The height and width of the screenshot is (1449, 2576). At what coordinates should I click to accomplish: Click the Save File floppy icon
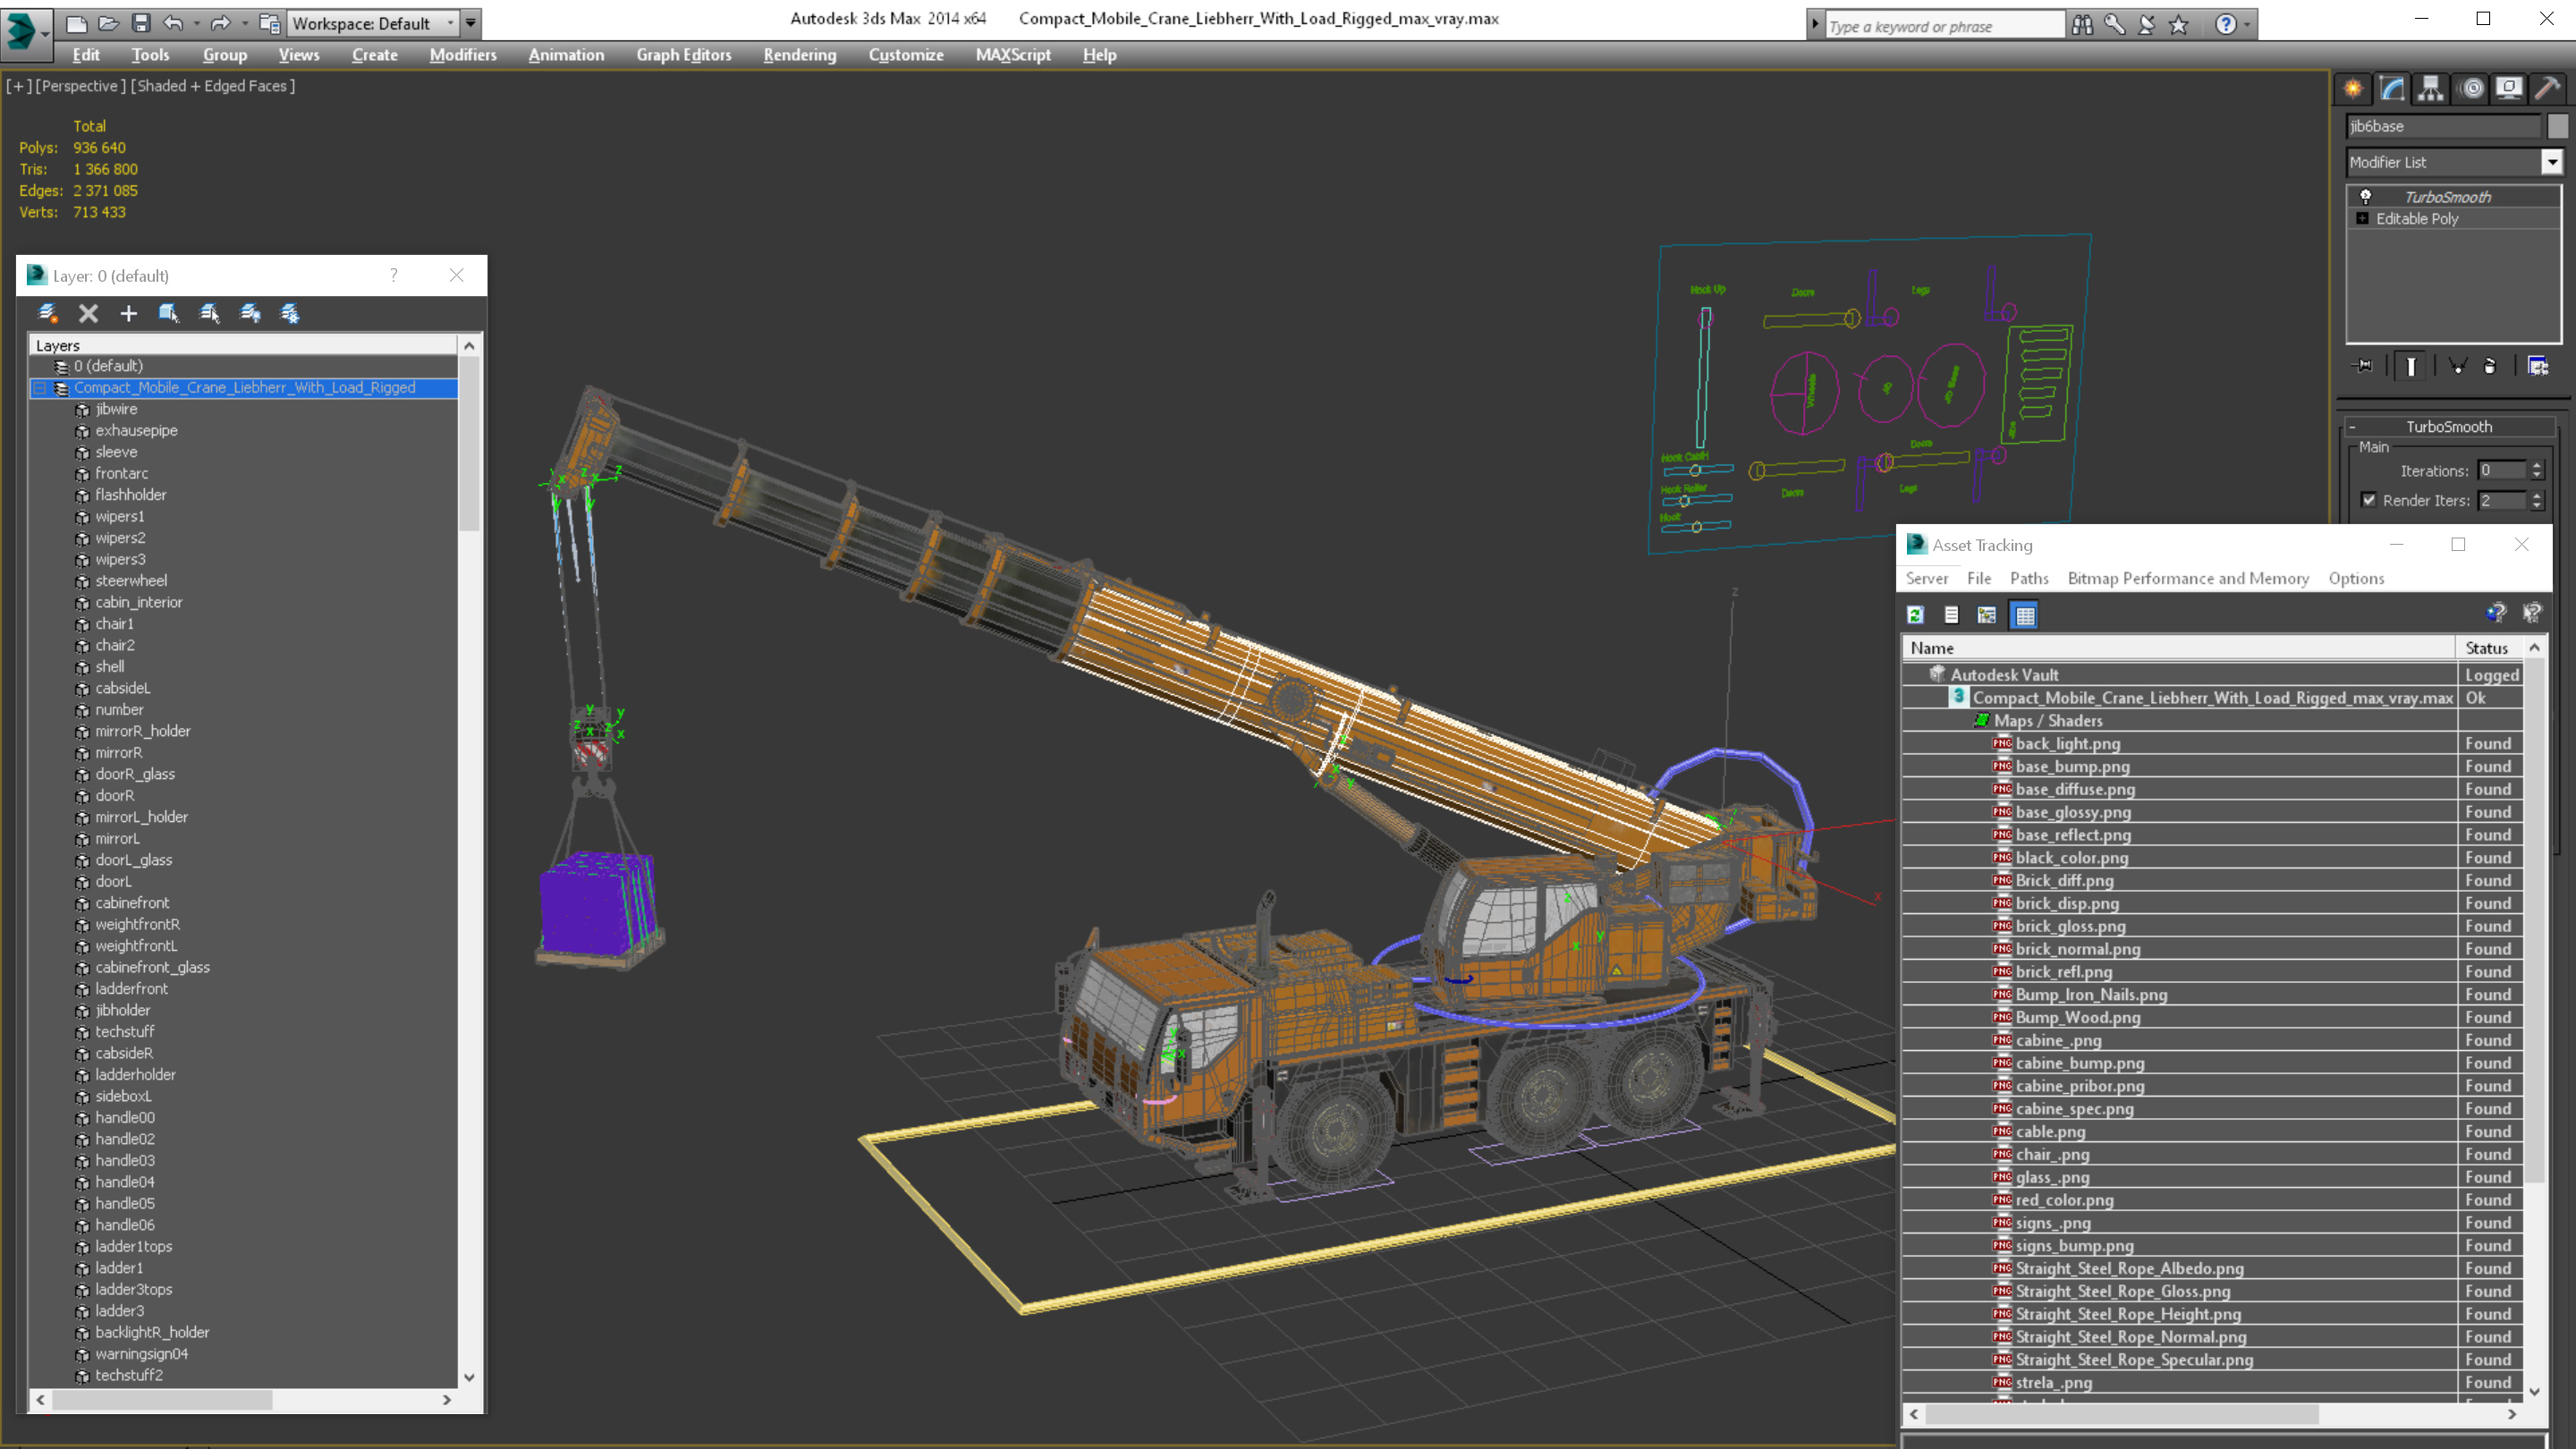141,23
